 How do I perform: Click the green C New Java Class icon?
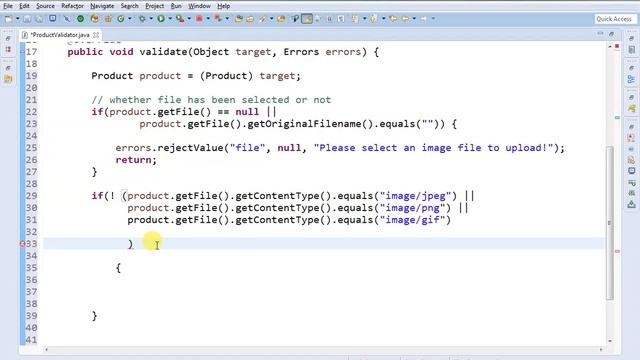[x=121, y=19]
